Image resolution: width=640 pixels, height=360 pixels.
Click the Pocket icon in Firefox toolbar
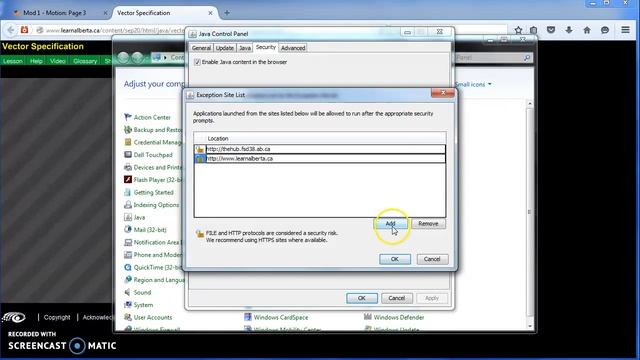tap(551, 30)
